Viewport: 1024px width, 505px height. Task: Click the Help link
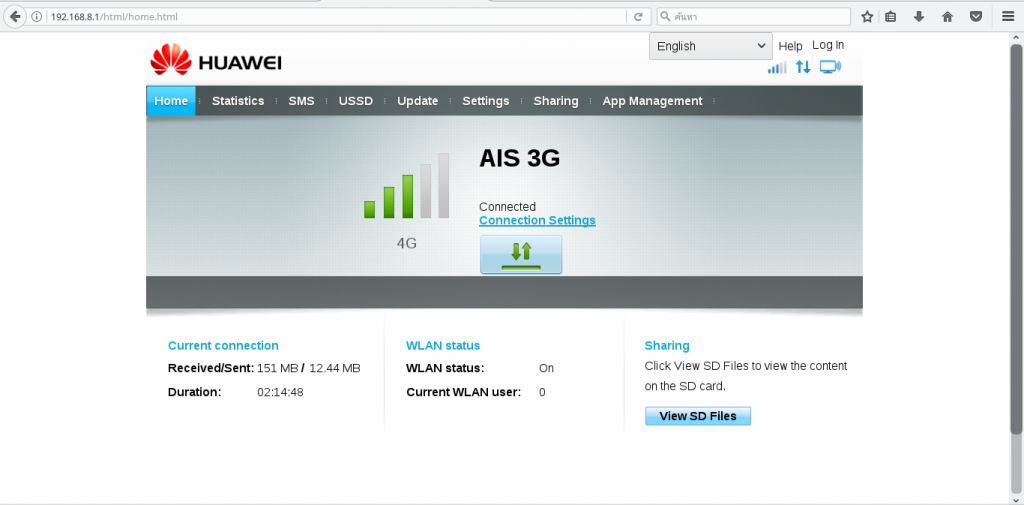click(x=790, y=46)
